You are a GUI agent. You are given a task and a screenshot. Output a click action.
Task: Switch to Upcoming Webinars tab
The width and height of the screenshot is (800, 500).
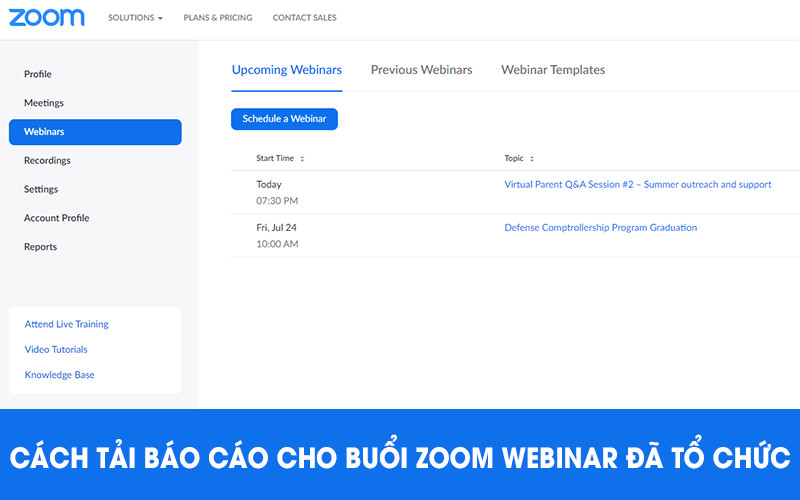coord(287,70)
